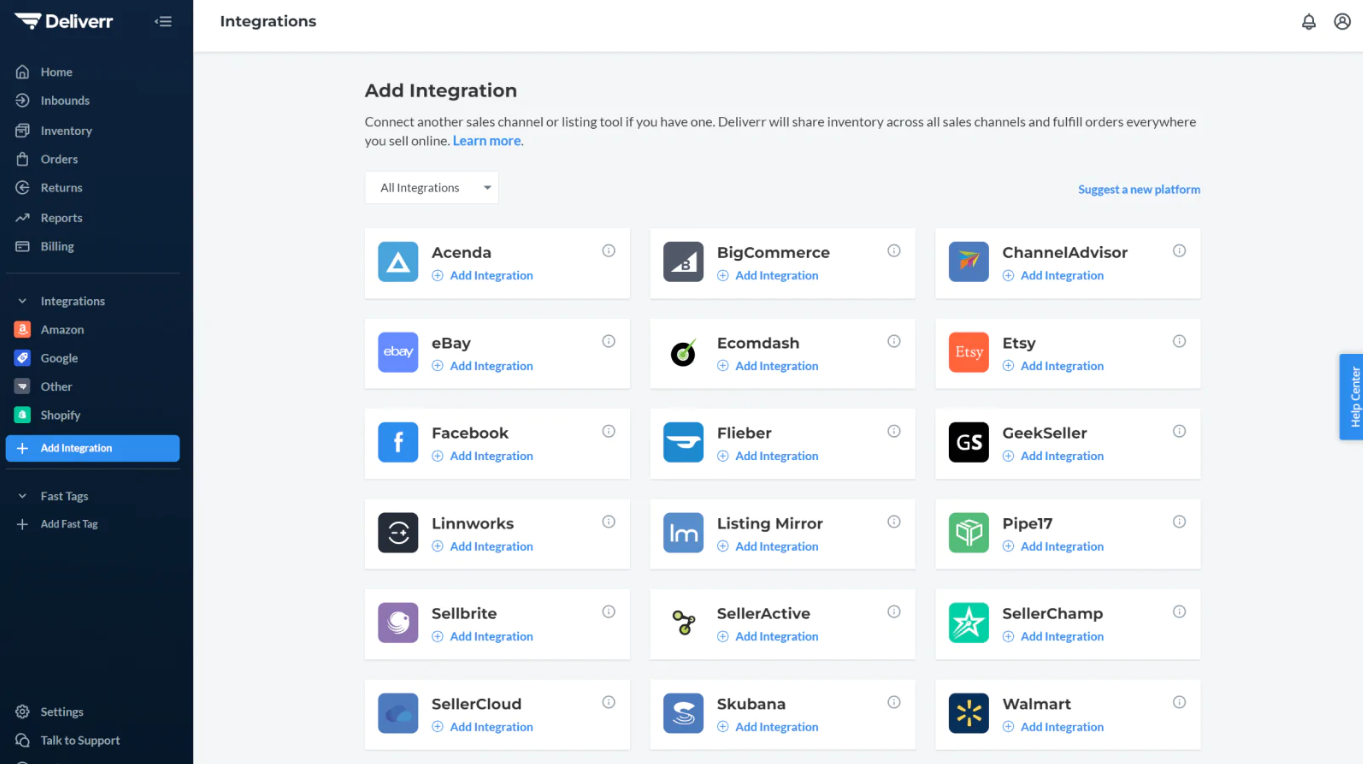Click Suggest a new platform link
1363x764 pixels.
[x=1139, y=189]
